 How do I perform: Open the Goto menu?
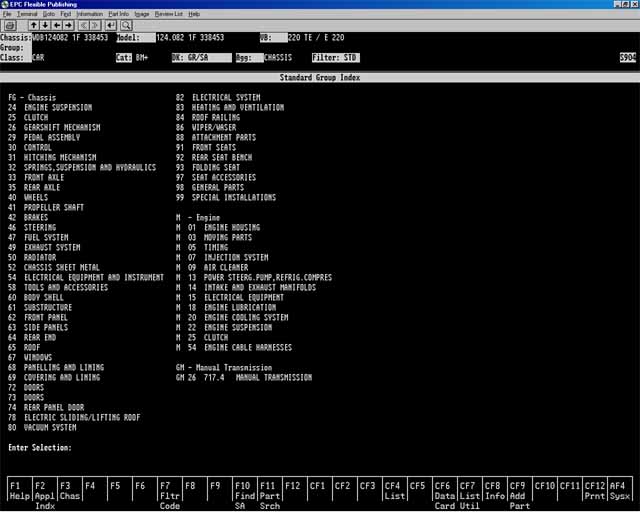[49, 14]
